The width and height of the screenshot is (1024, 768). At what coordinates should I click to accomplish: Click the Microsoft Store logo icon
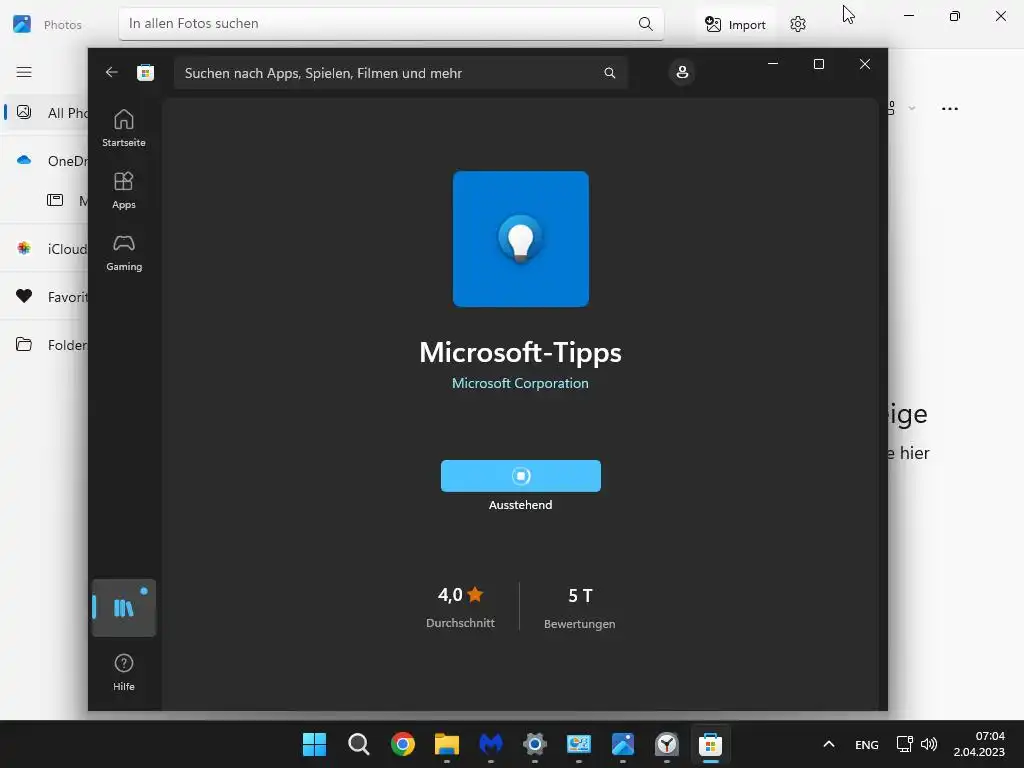tap(145, 72)
